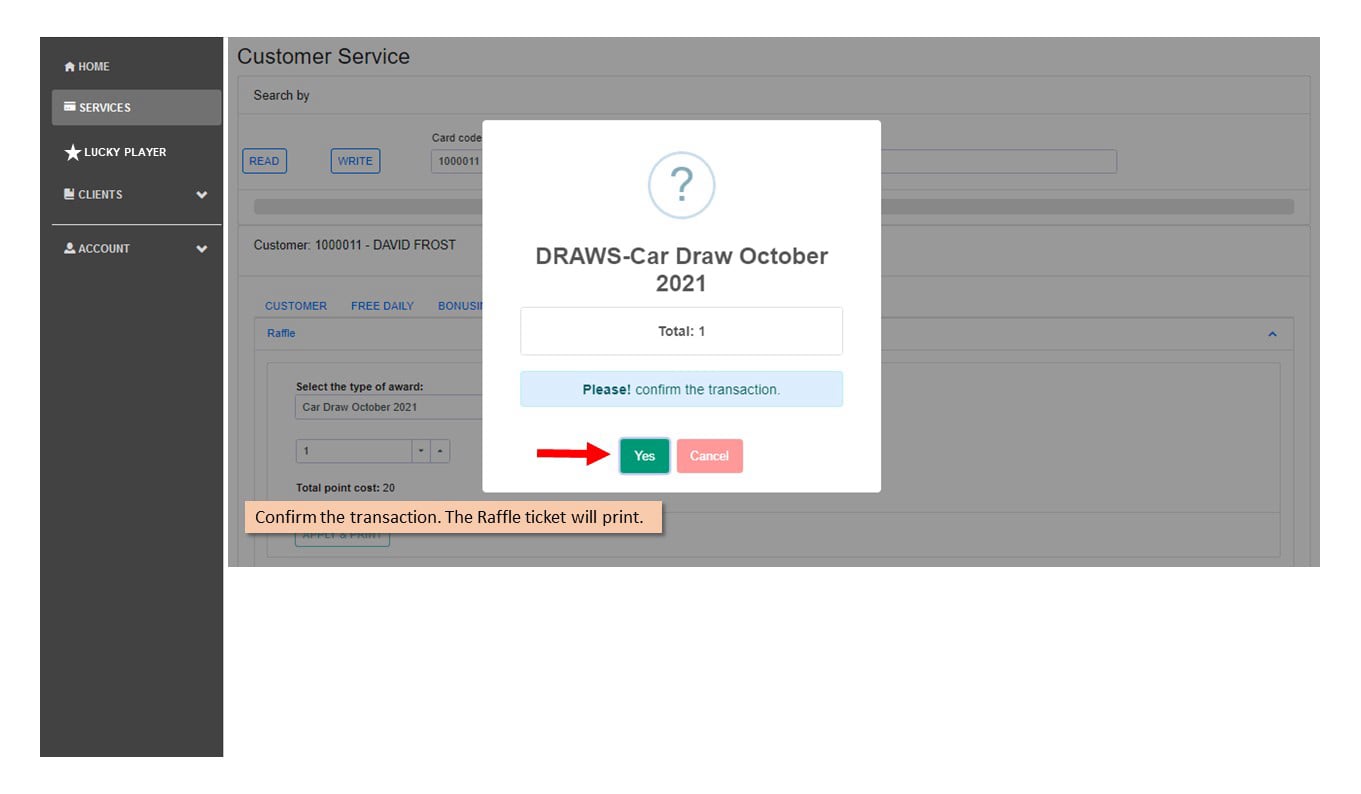Screen dimensions: 1361x794
Task: Click the Home house icon in sidebar
Action: [x=69, y=67]
